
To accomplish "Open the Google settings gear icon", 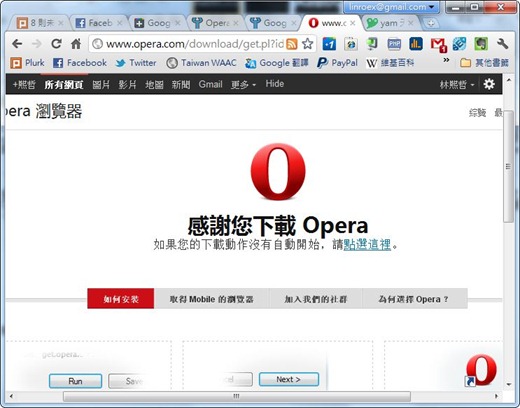I will [x=489, y=84].
